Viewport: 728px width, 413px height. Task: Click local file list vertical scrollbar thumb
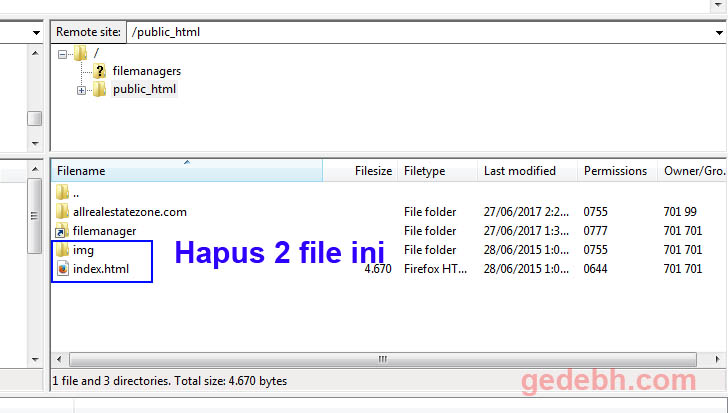tap(34, 216)
